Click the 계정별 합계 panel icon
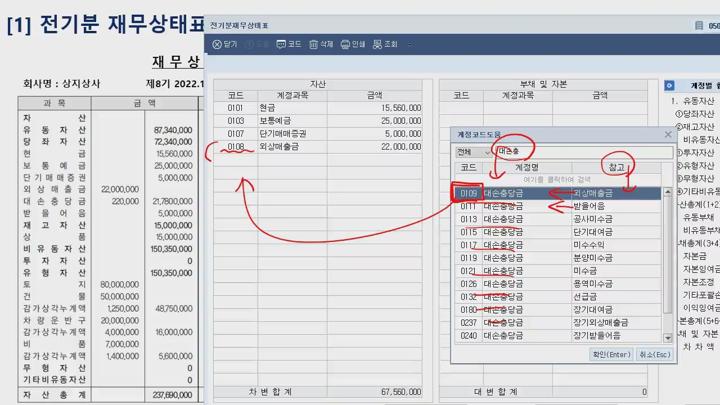This screenshot has width=720, height=405. 669,85
